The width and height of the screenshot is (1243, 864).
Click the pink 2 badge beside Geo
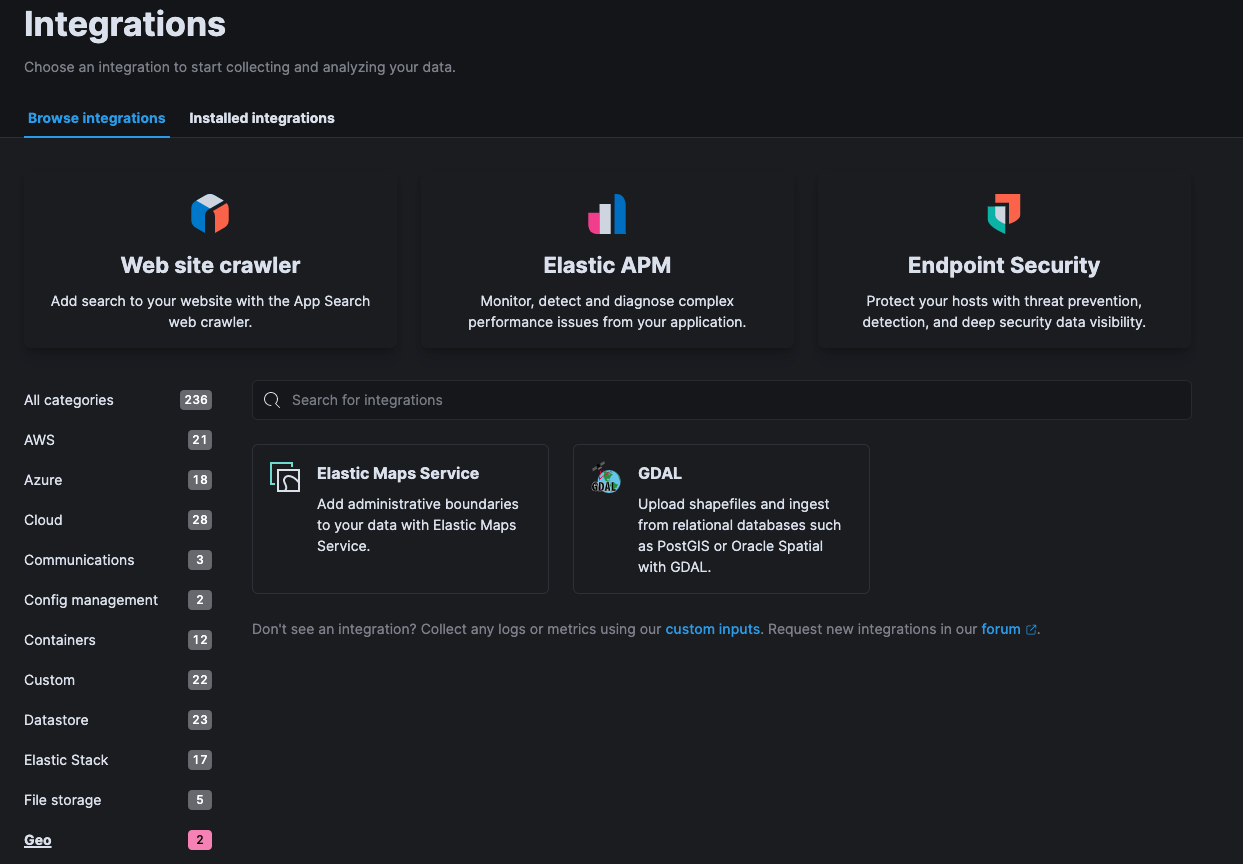(200, 840)
